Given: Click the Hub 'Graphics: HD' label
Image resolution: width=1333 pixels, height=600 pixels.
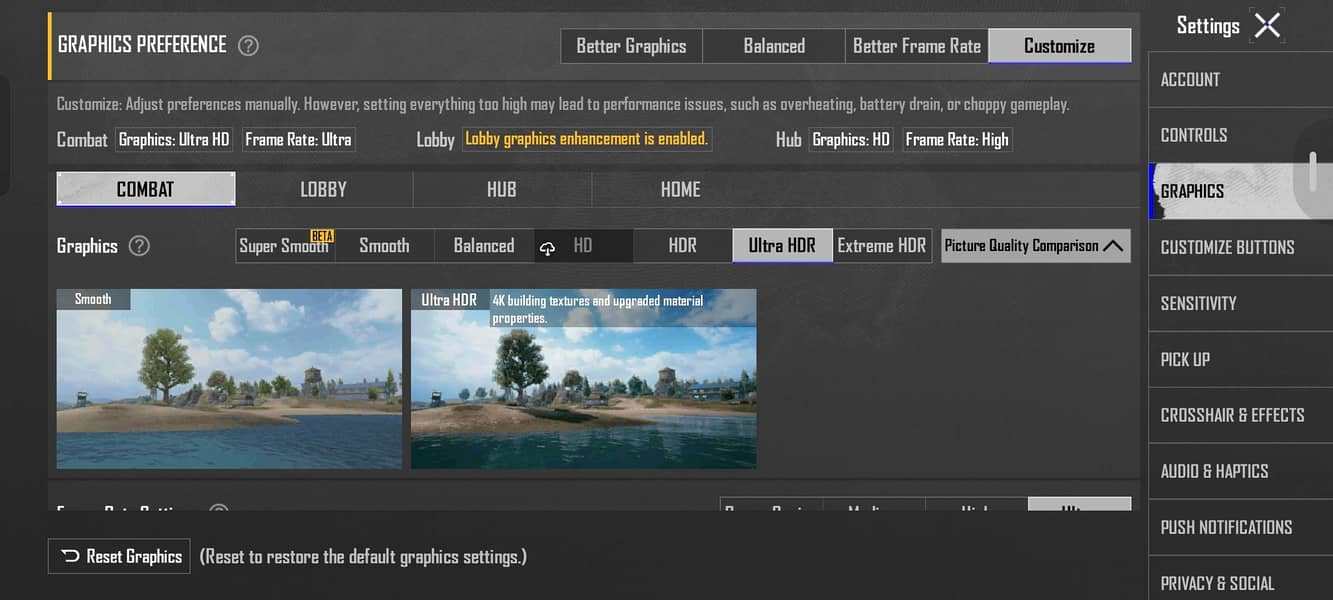Looking at the screenshot, I should pos(851,139).
